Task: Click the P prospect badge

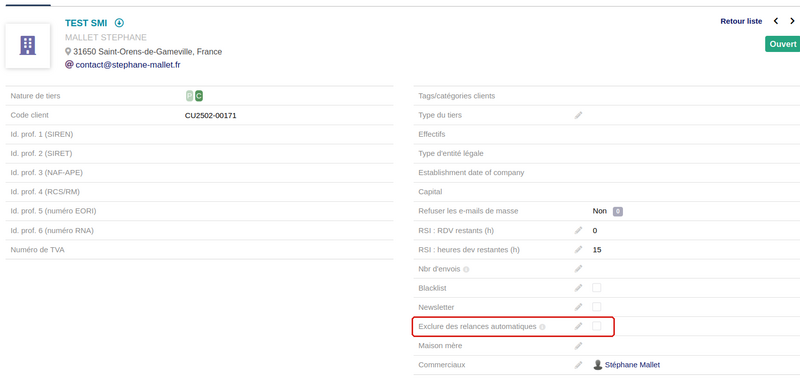Action: click(190, 96)
